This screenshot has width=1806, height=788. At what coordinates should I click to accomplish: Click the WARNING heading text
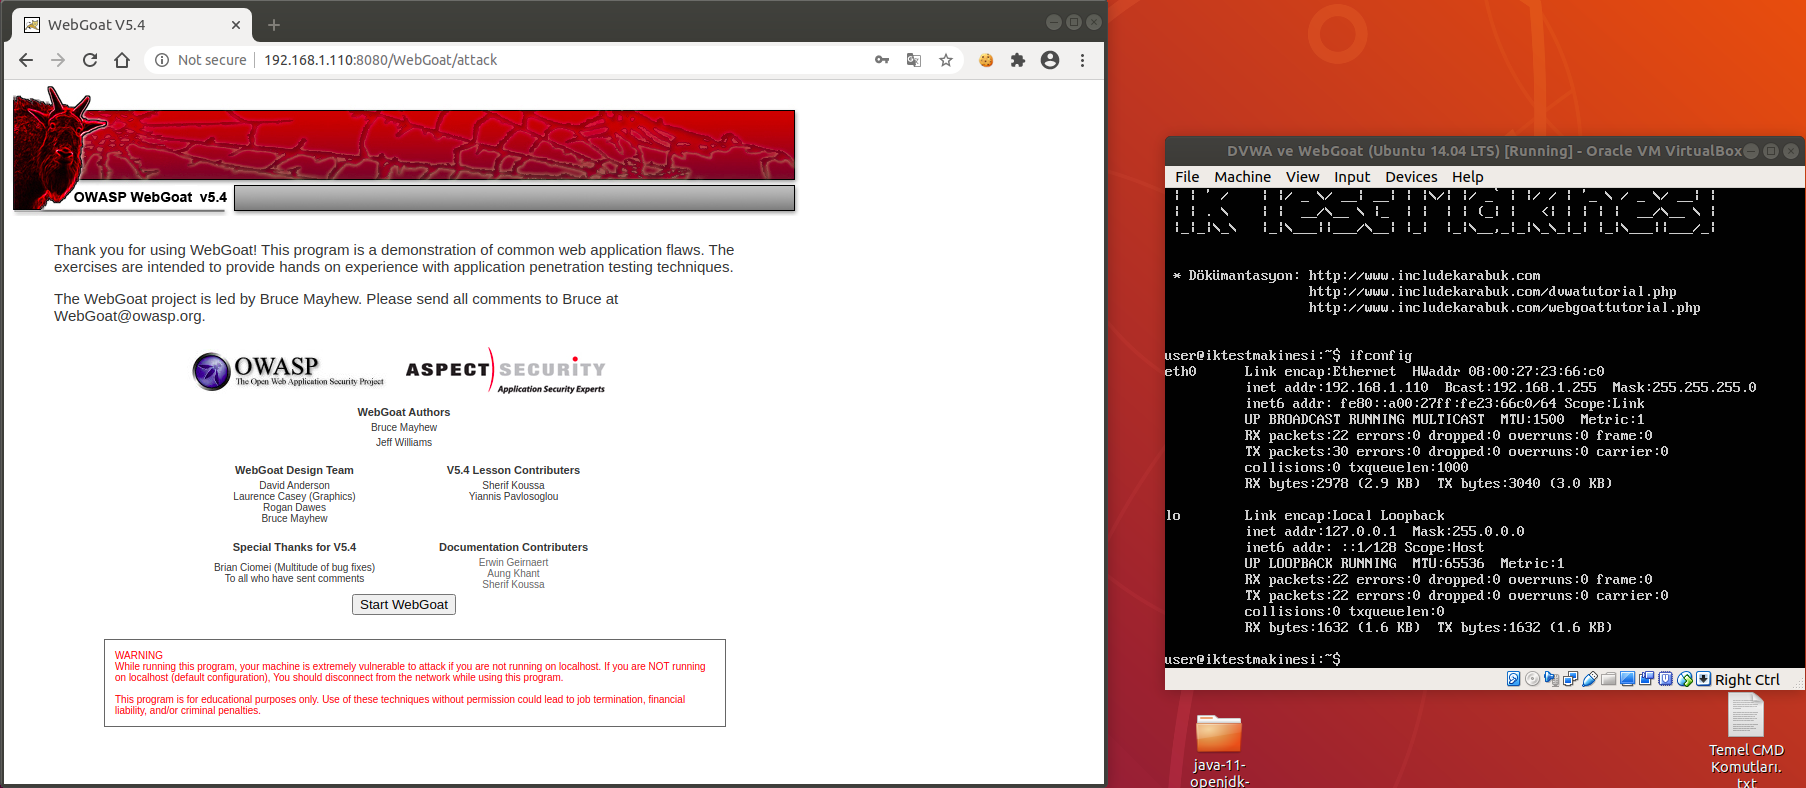point(139,655)
